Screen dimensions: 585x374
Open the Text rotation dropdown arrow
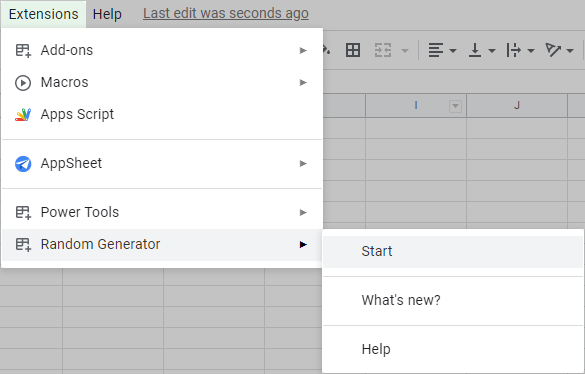tap(570, 50)
